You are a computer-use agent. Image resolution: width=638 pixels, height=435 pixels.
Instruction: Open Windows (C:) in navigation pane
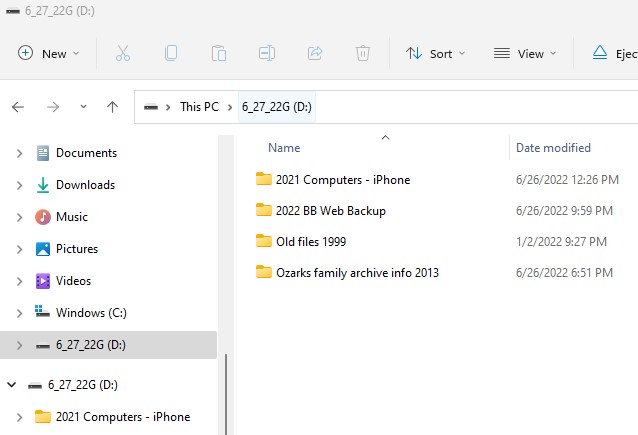coord(91,313)
